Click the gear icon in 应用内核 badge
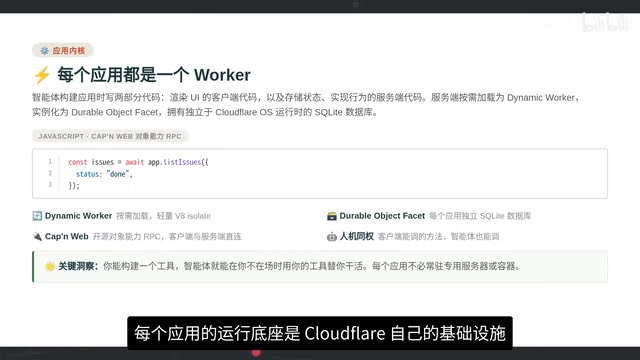Viewport: 640px width, 360px height. [44, 51]
